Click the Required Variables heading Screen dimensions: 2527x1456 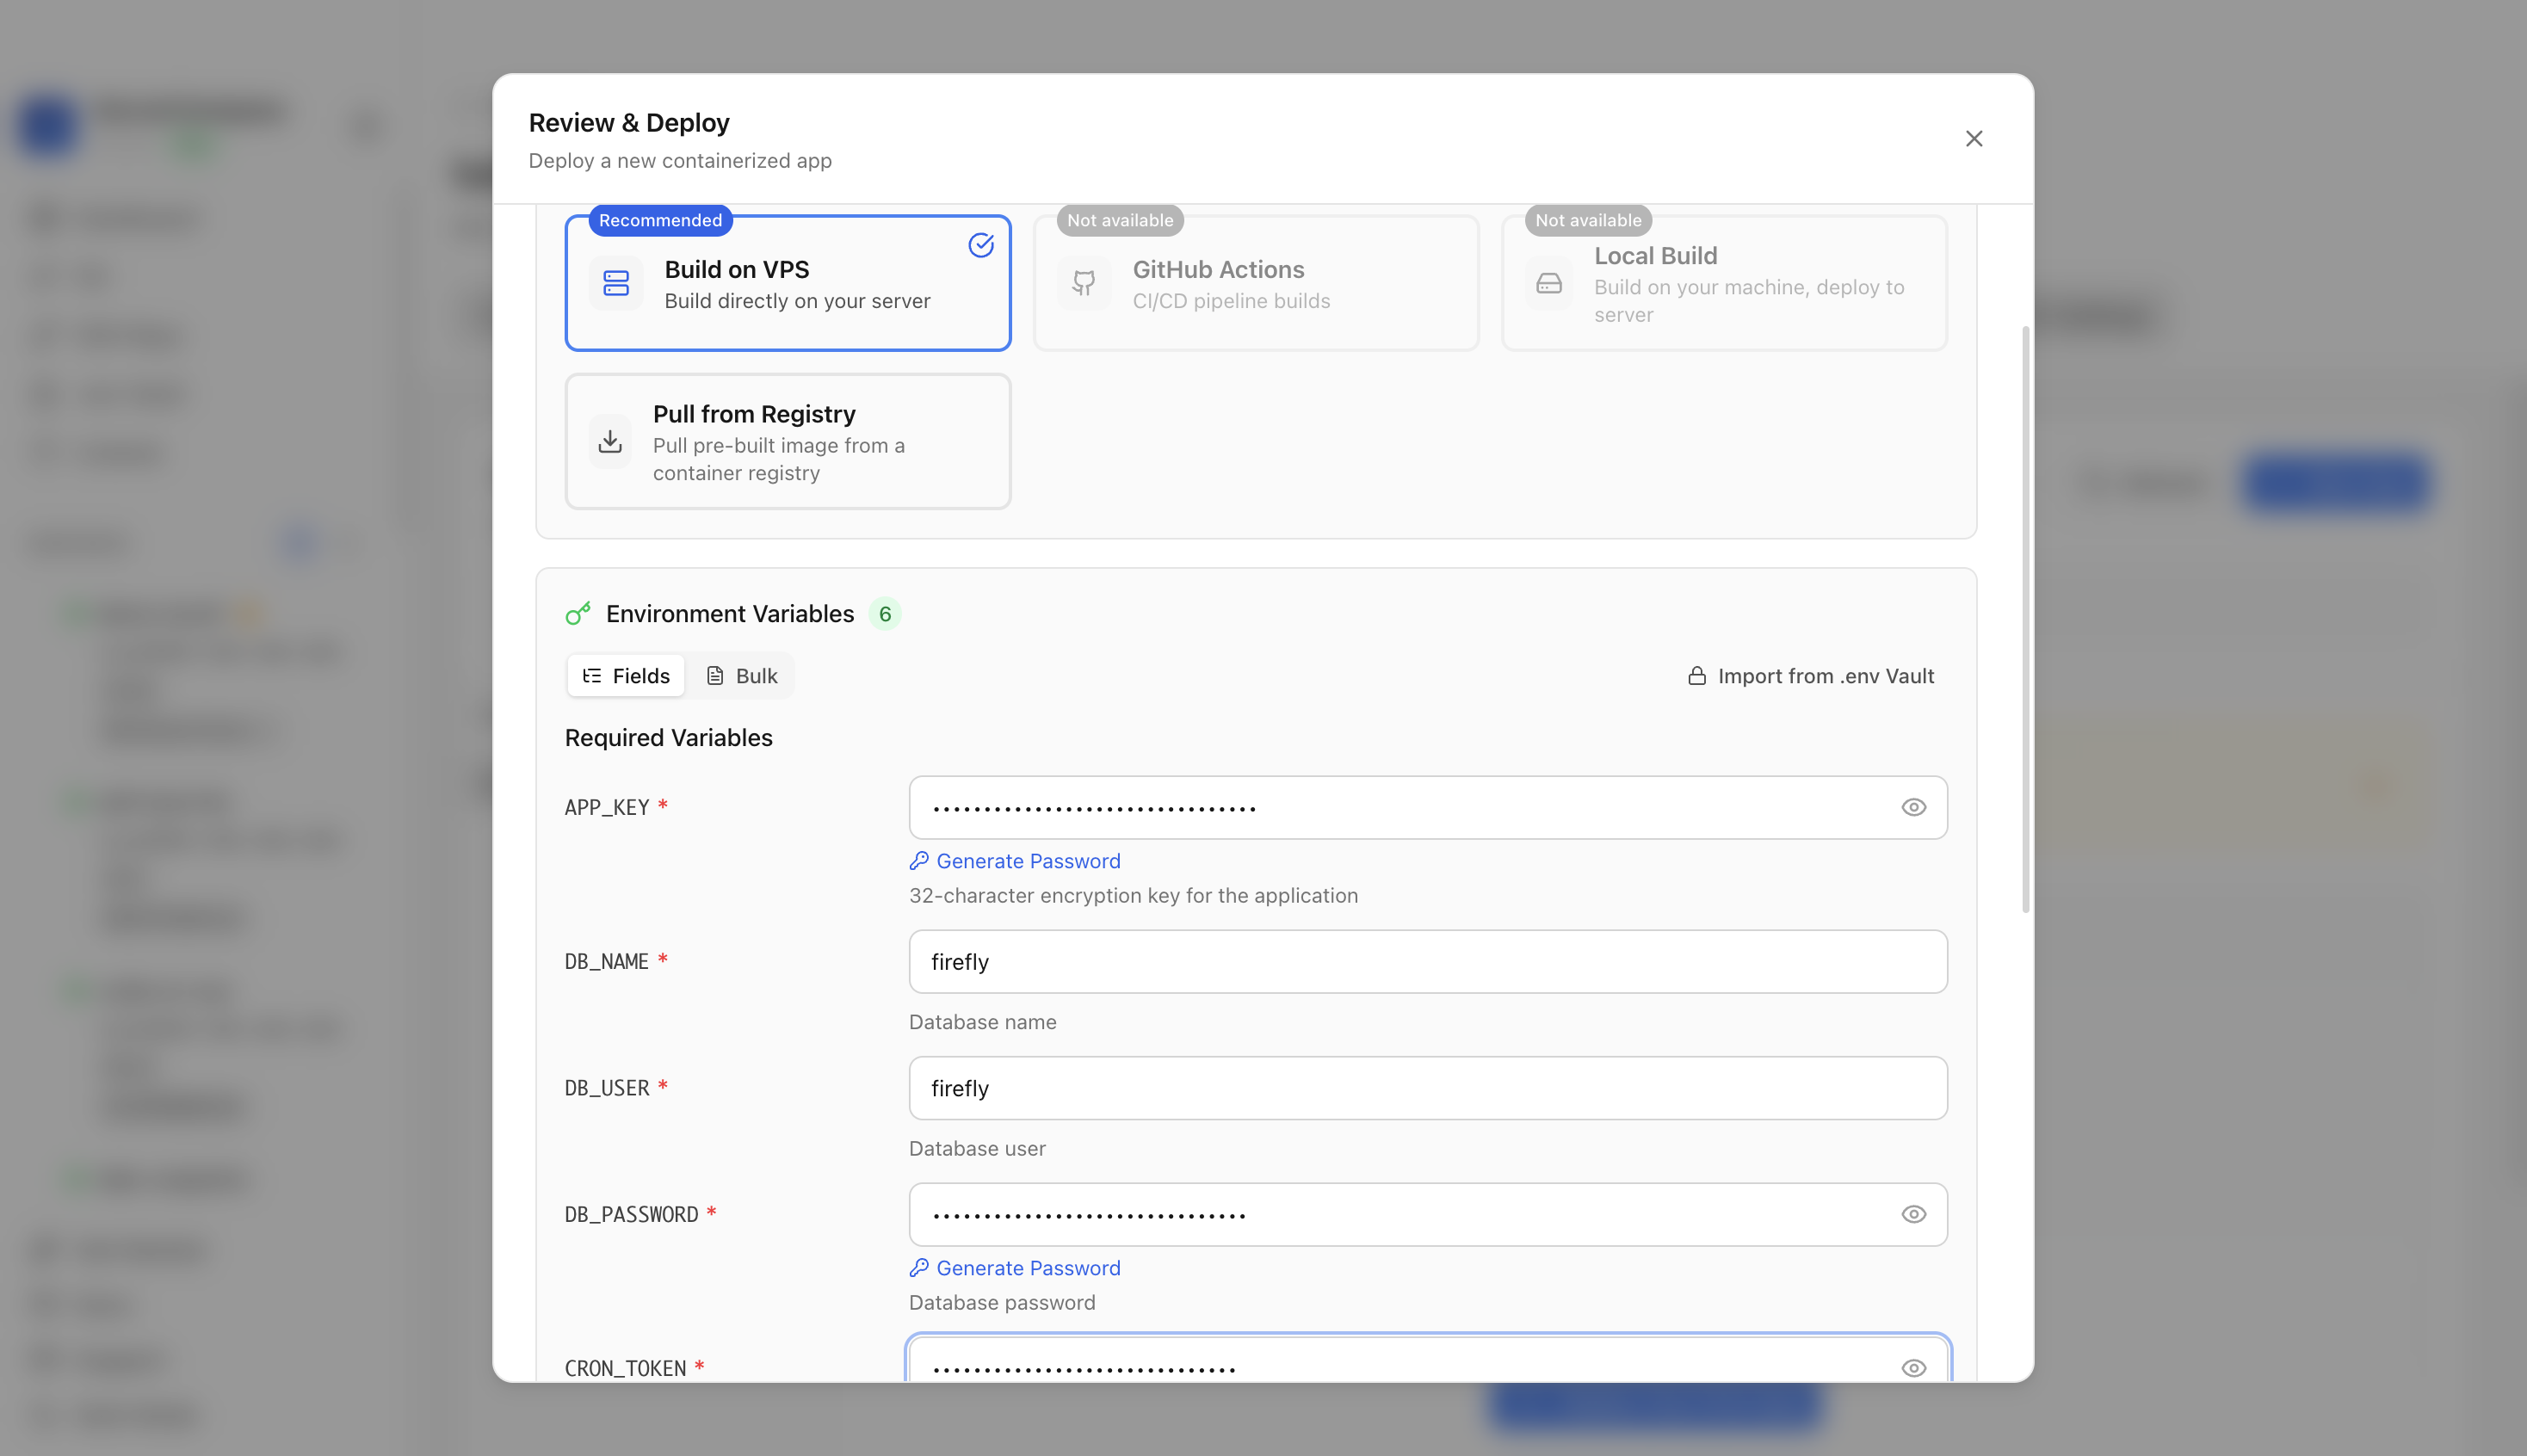point(668,738)
